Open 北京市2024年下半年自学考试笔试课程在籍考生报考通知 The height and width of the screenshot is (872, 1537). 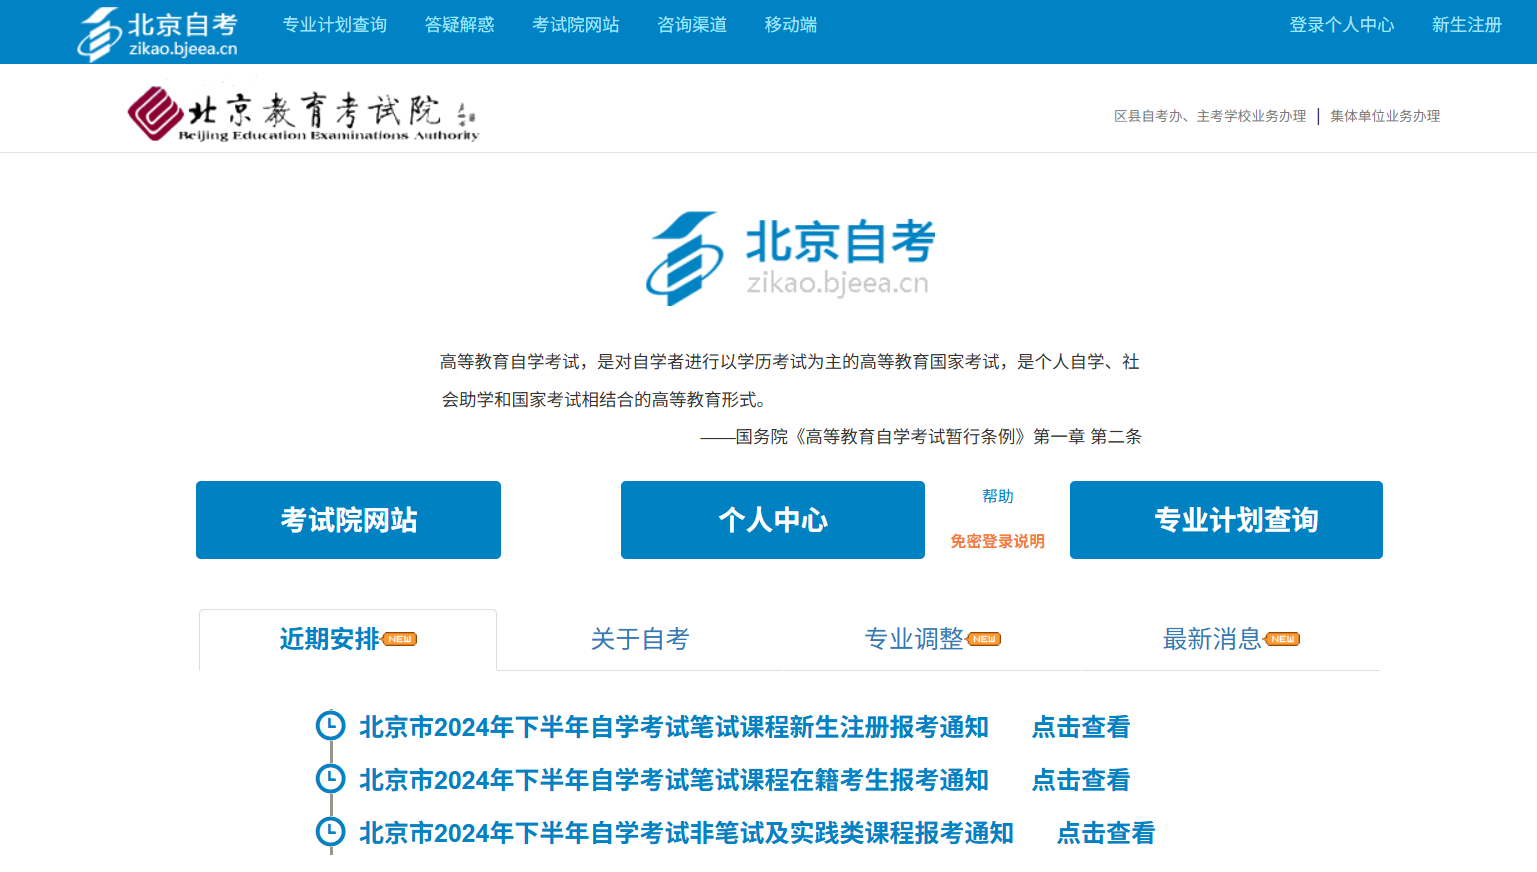click(x=674, y=780)
